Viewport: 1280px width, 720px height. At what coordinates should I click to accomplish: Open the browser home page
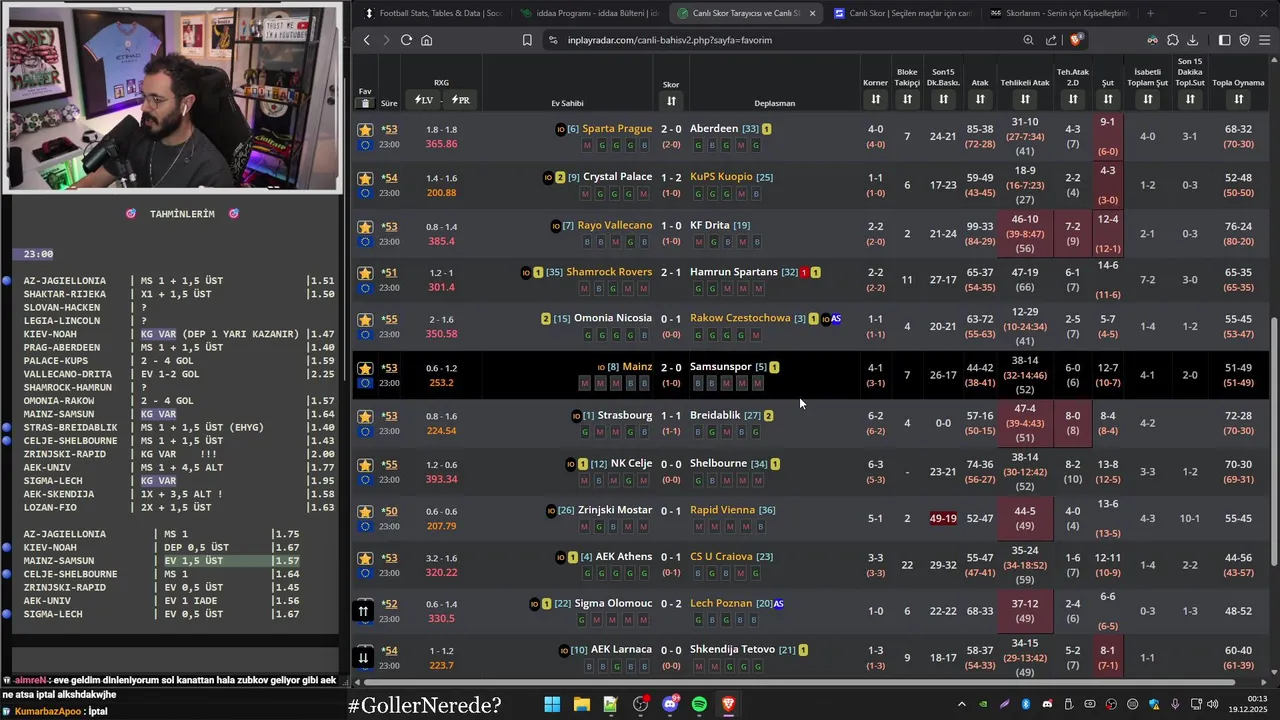pos(427,40)
